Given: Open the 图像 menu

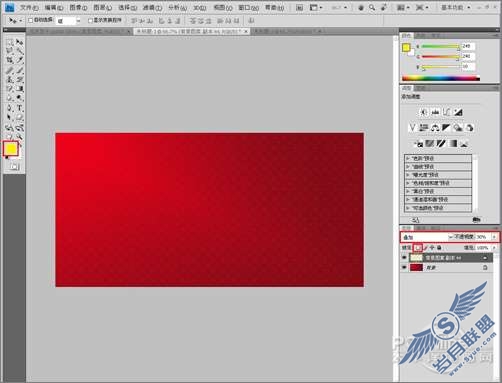Looking at the screenshot, I should [x=78, y=7].
